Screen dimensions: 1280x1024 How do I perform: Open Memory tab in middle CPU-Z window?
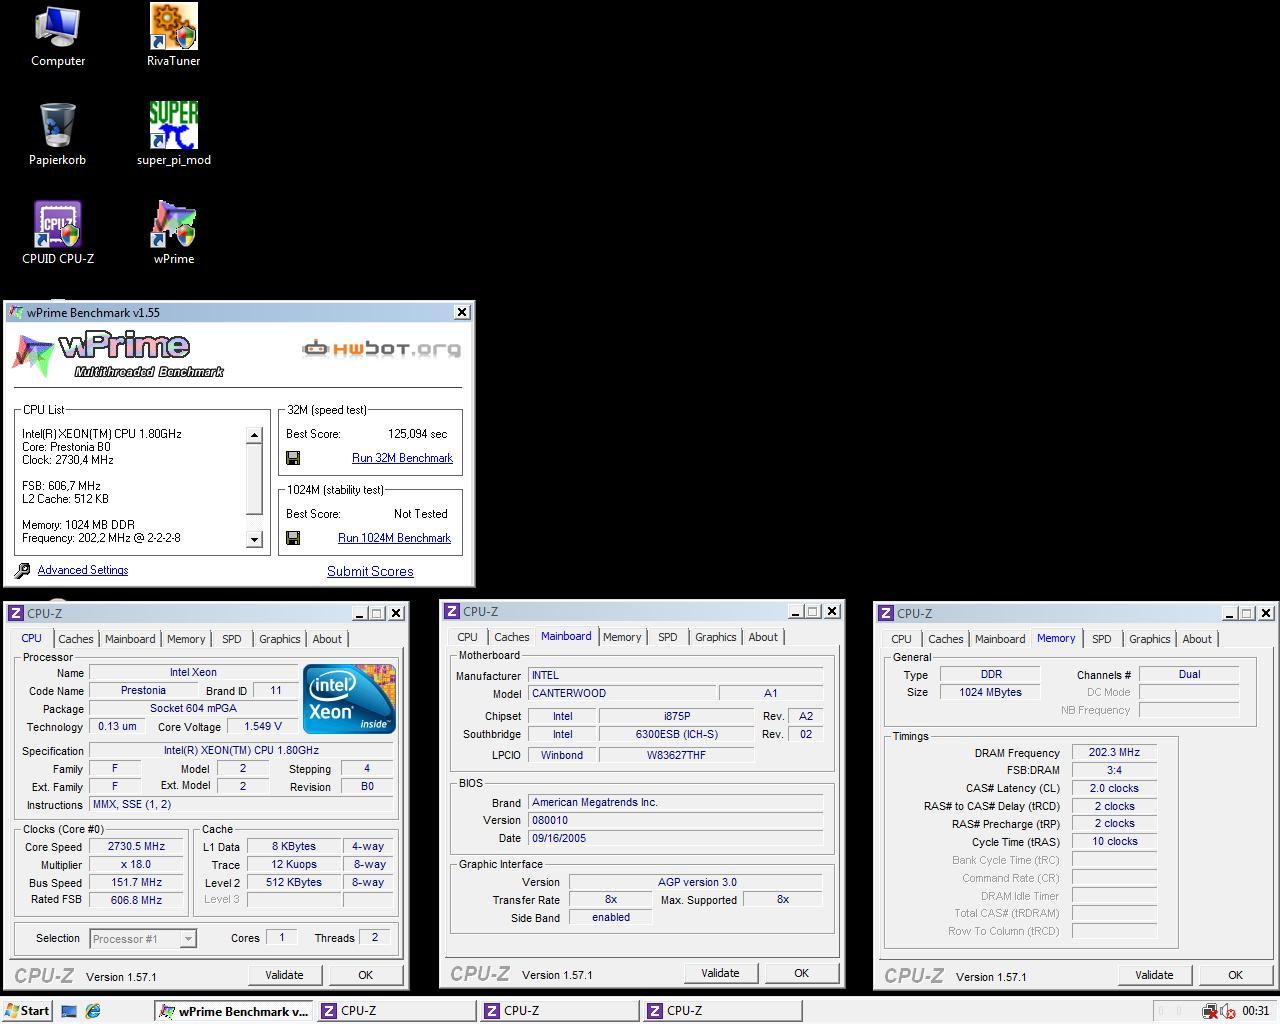point(622,637)
